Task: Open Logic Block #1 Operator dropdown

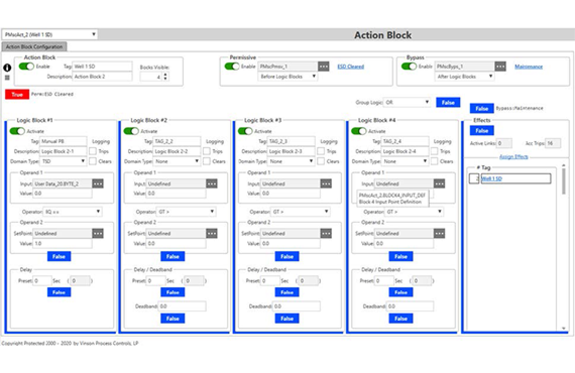Action: click(x=73, y=212)
